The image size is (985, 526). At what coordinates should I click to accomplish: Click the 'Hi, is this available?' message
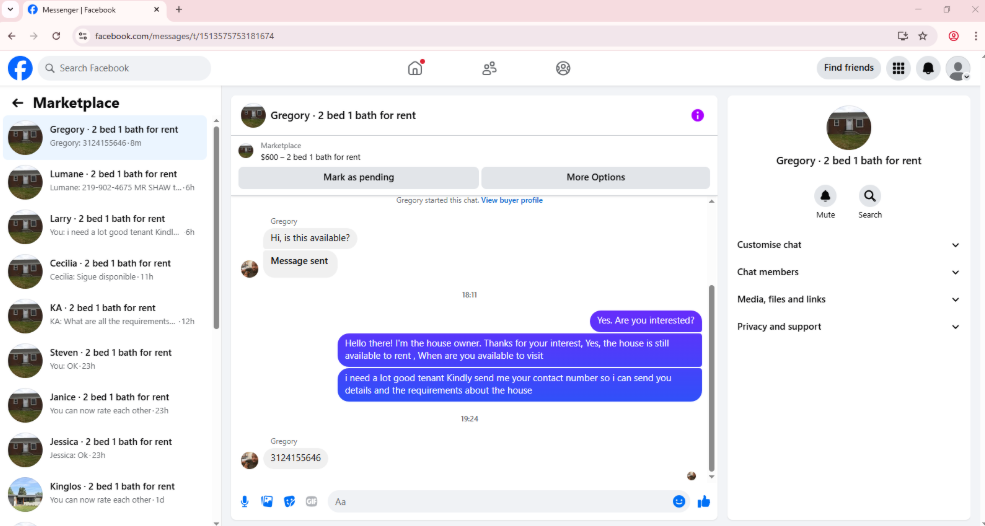(x=310, y=238)
